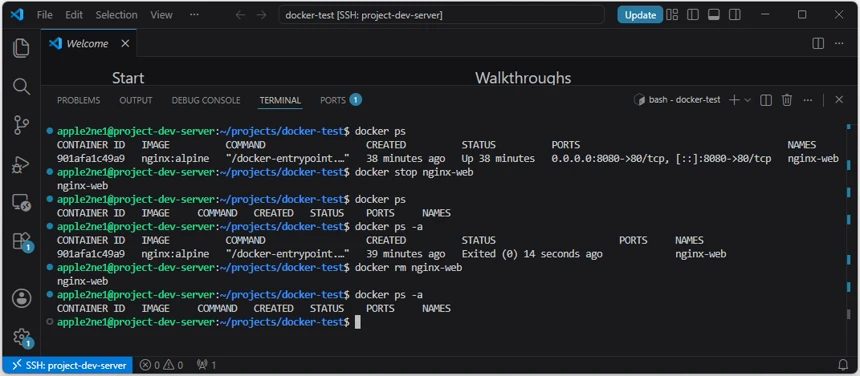Toggle the secondary side bar
The image size is (860, 376).
[x=734, y=15]
